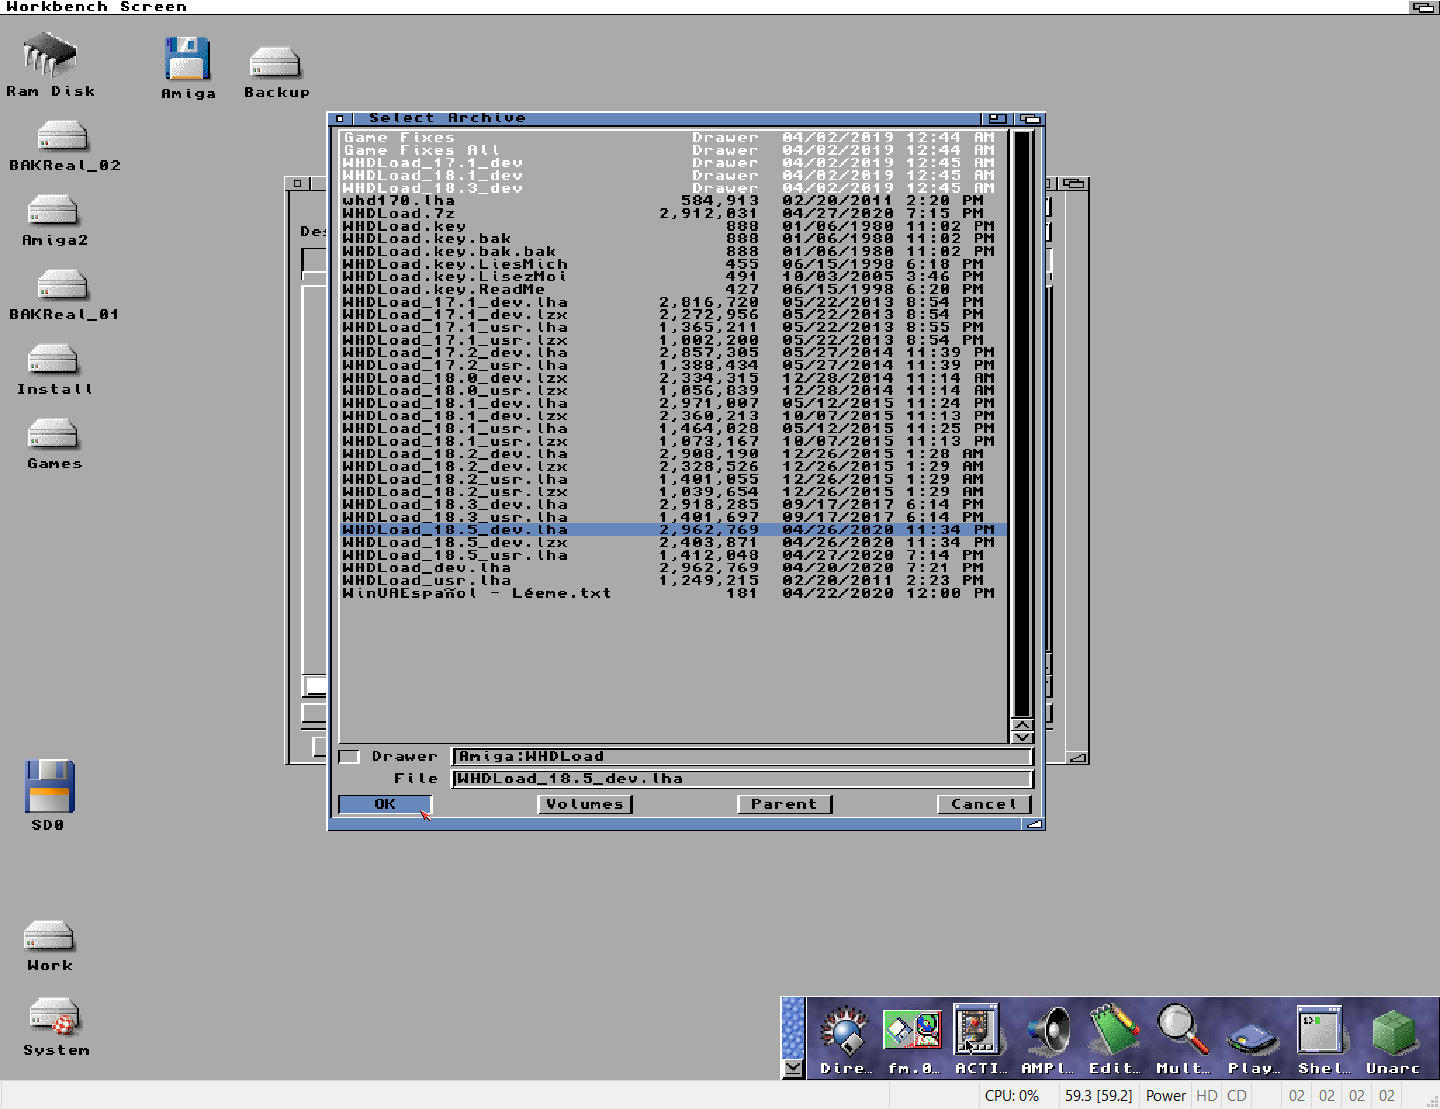Launch the Edit notepad dock icon
This screenshot has height=1109, width=1440.
pyautogui.click(x=1114, y=1040)
